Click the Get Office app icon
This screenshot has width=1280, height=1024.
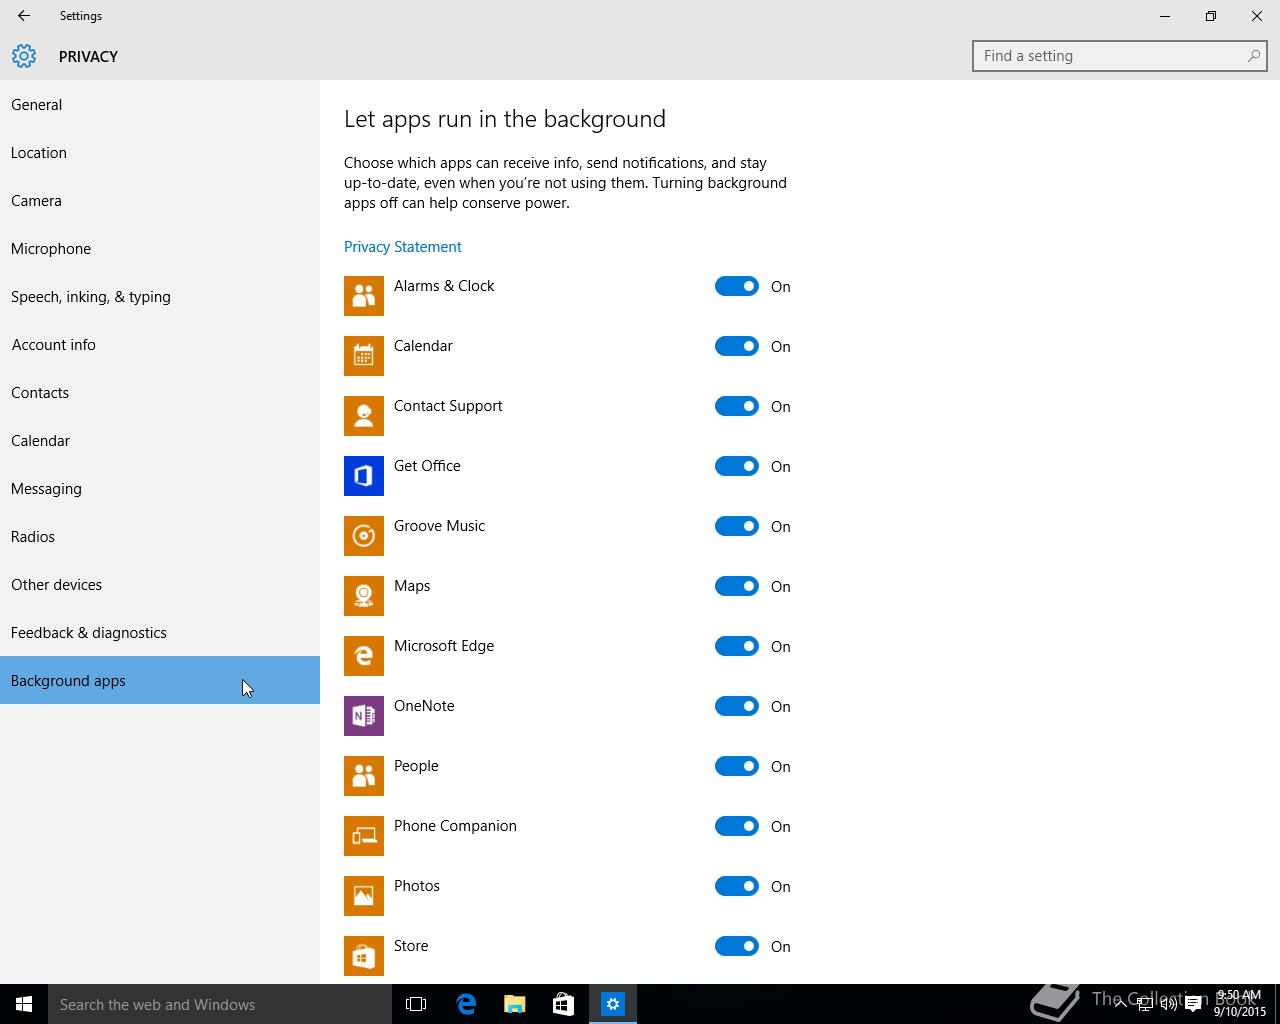364,476
